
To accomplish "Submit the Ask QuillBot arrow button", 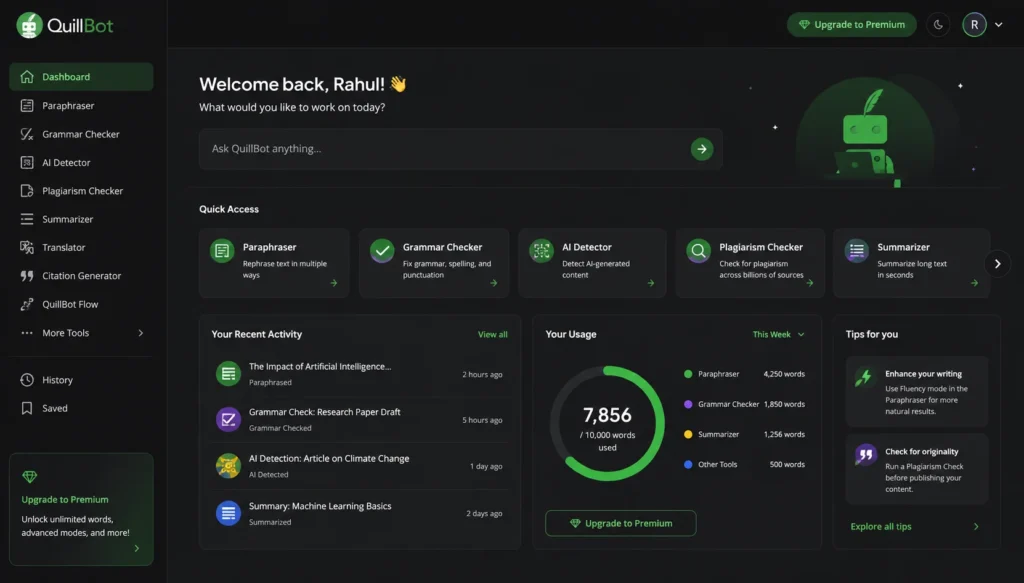I will 702,149.
